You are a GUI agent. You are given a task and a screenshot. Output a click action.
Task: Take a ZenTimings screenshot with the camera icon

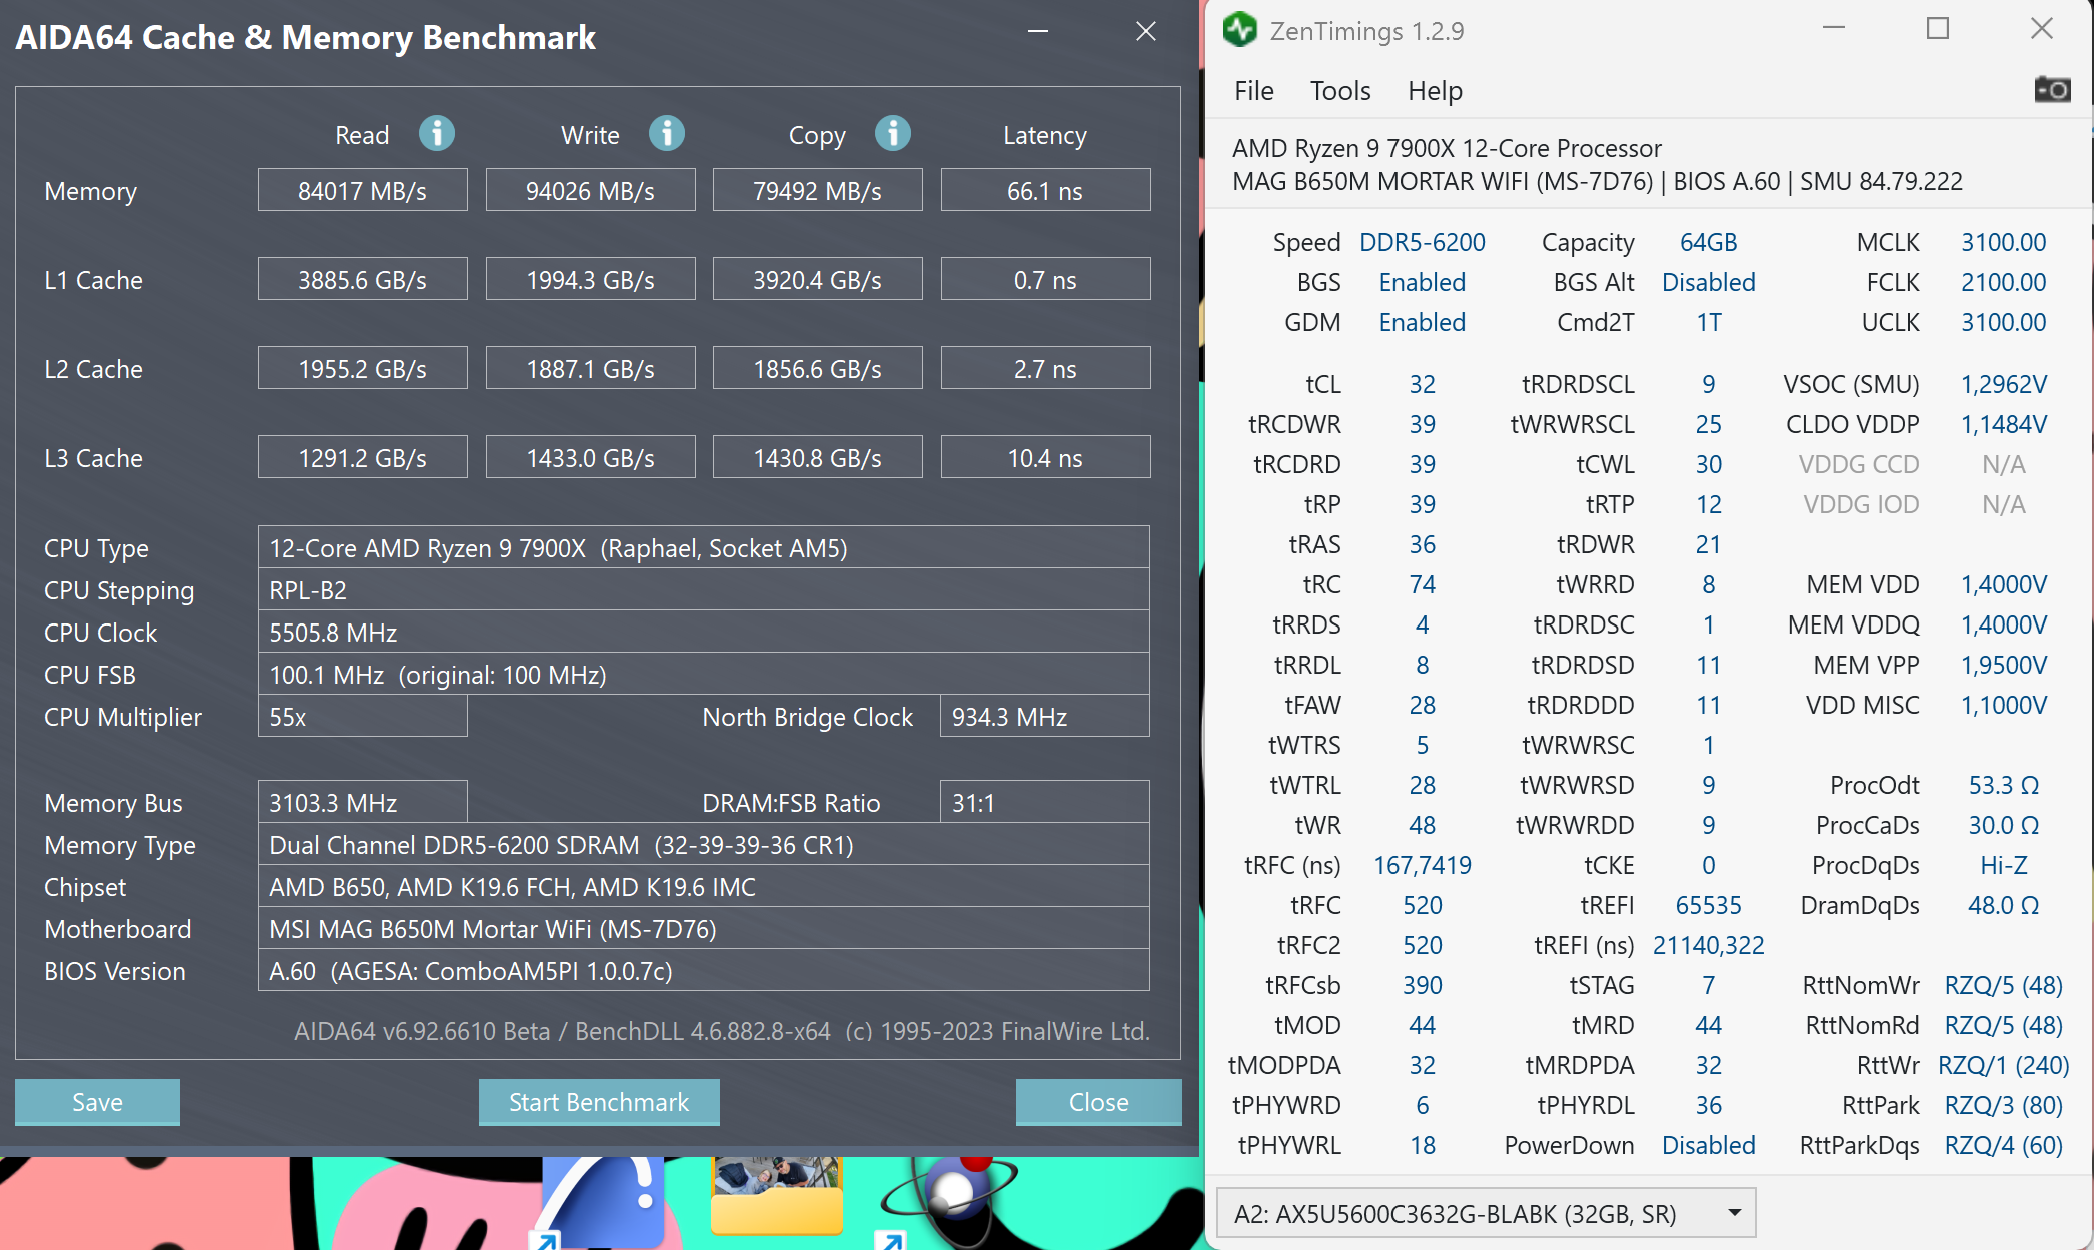pos(2051,90)
